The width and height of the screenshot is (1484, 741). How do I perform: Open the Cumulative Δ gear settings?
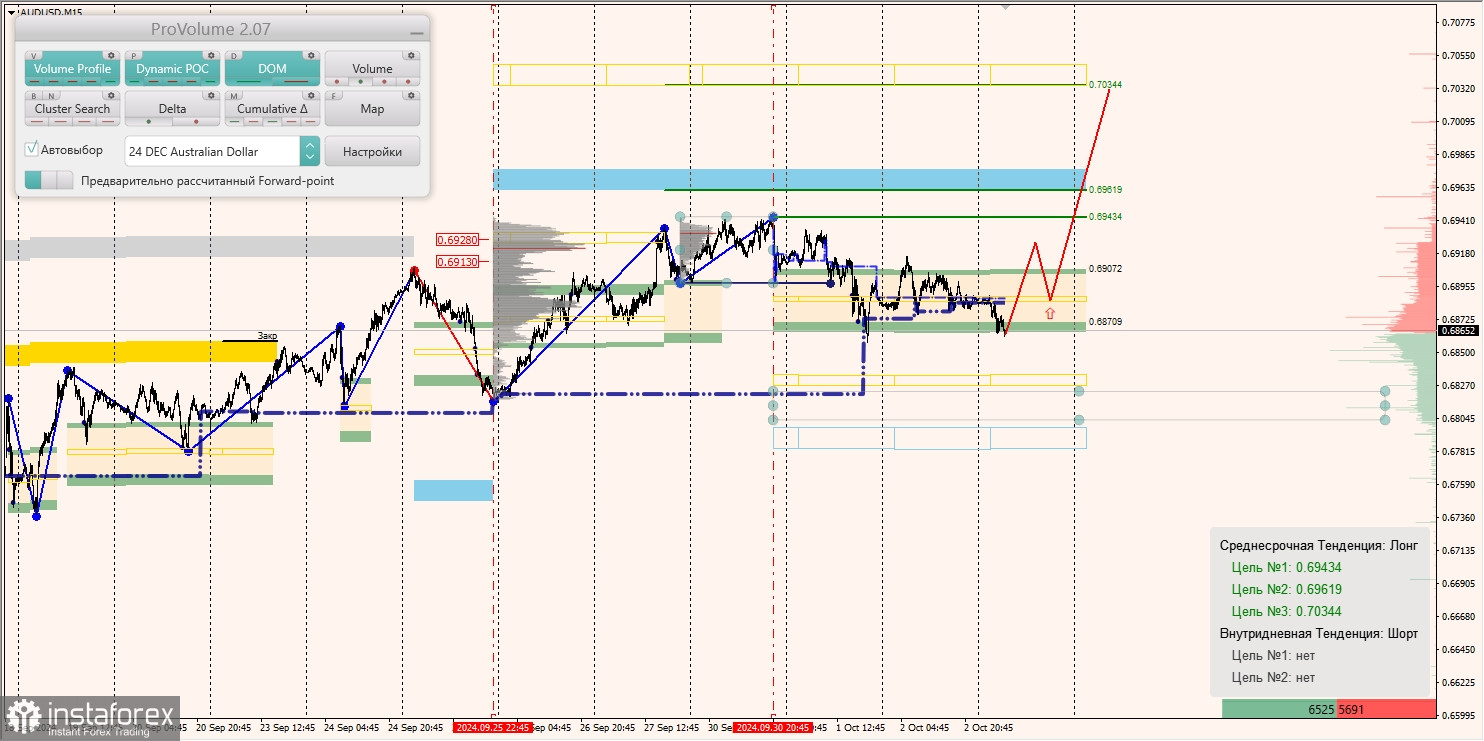(311, 95)
